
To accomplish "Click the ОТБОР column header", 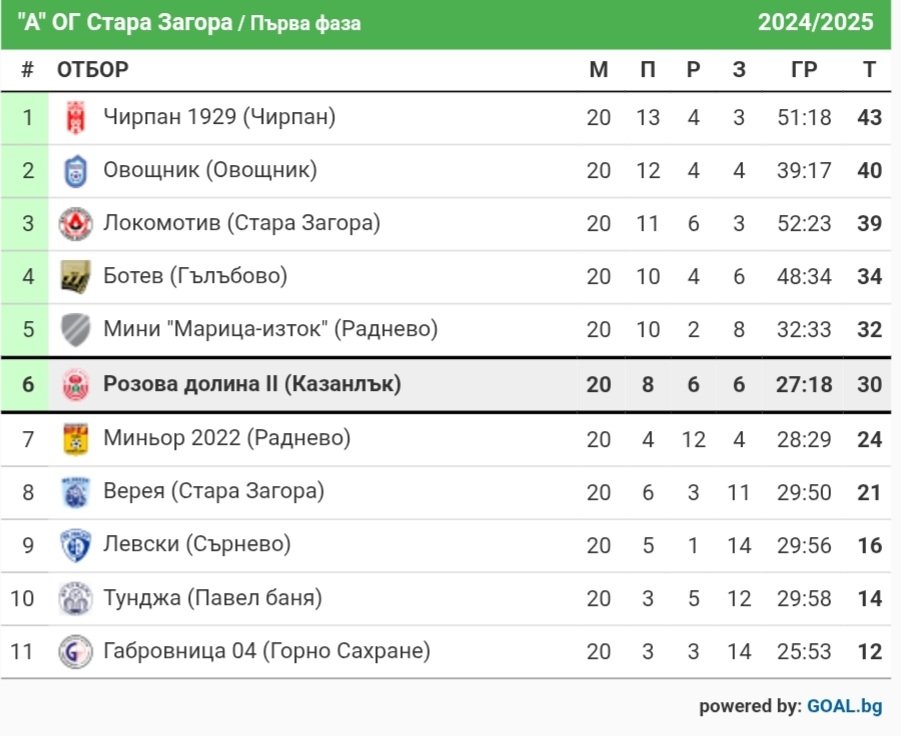I will coord(93,70).
